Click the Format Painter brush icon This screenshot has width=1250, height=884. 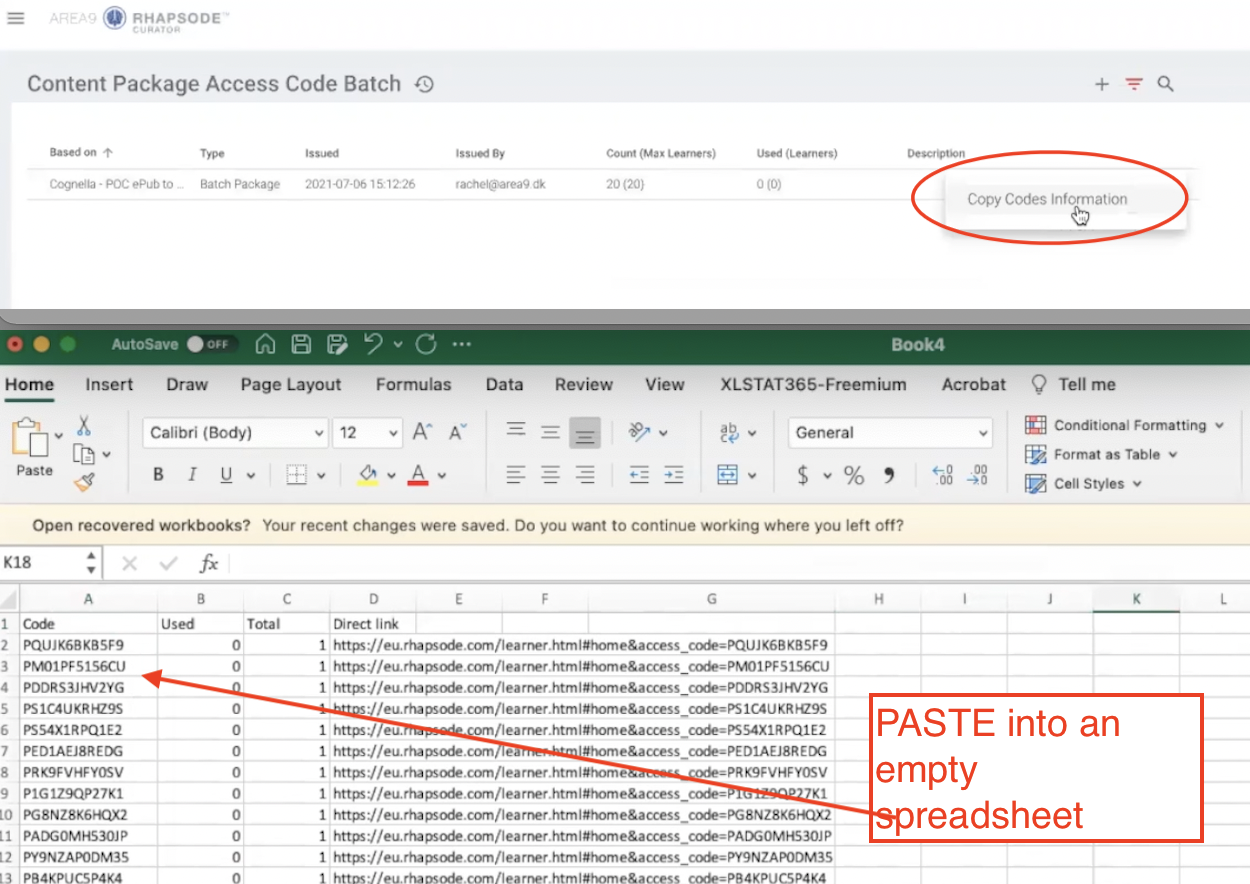tap(84, 483)
